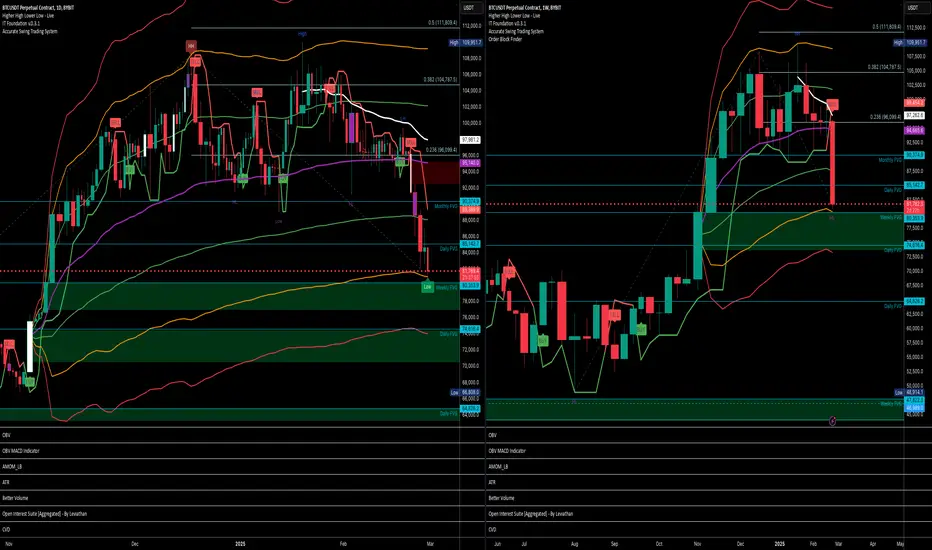932x550 pixels.
Task: Click the 112,000.0 level on 1D price scale
Action: pyautogui.click(x=471, y=26)
